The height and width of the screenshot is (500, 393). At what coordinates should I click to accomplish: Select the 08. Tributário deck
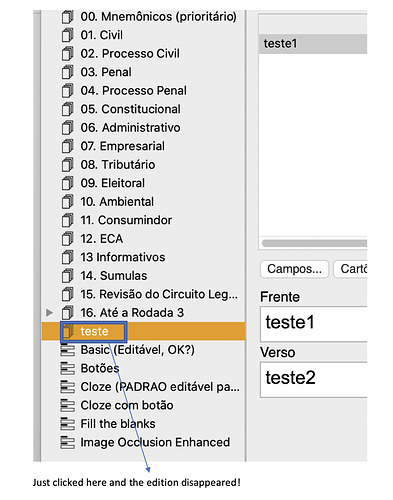point(143,164)
